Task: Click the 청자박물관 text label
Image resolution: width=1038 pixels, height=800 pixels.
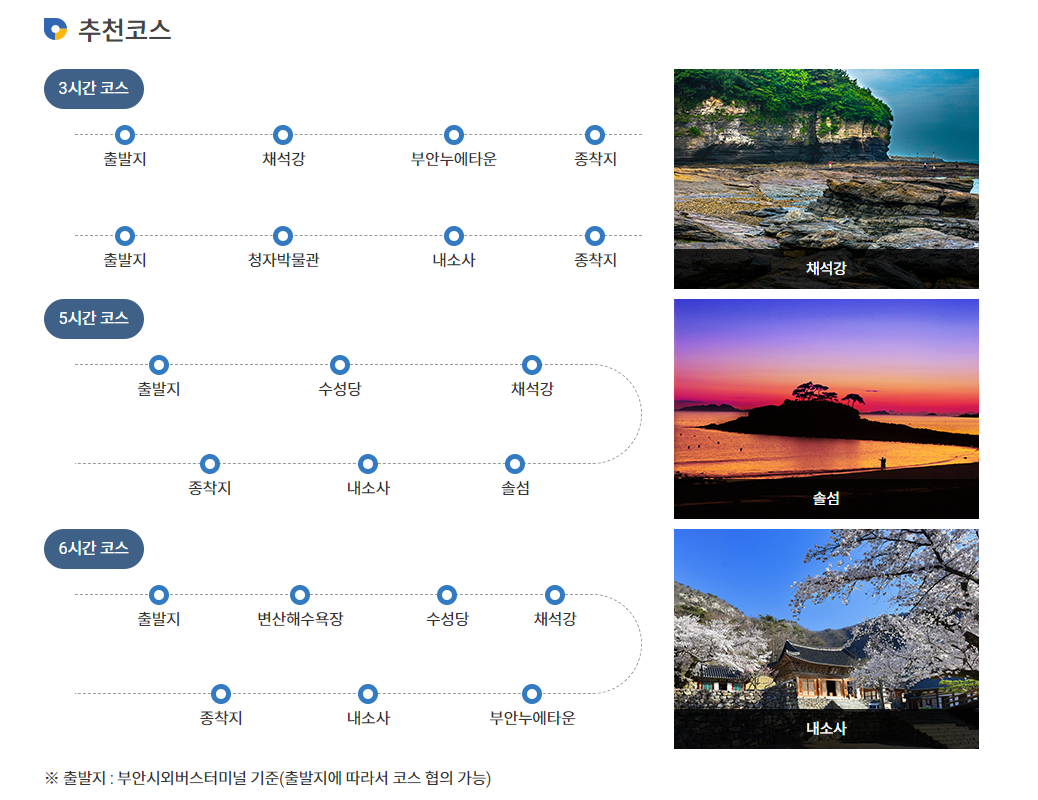Action: [283, 261]
